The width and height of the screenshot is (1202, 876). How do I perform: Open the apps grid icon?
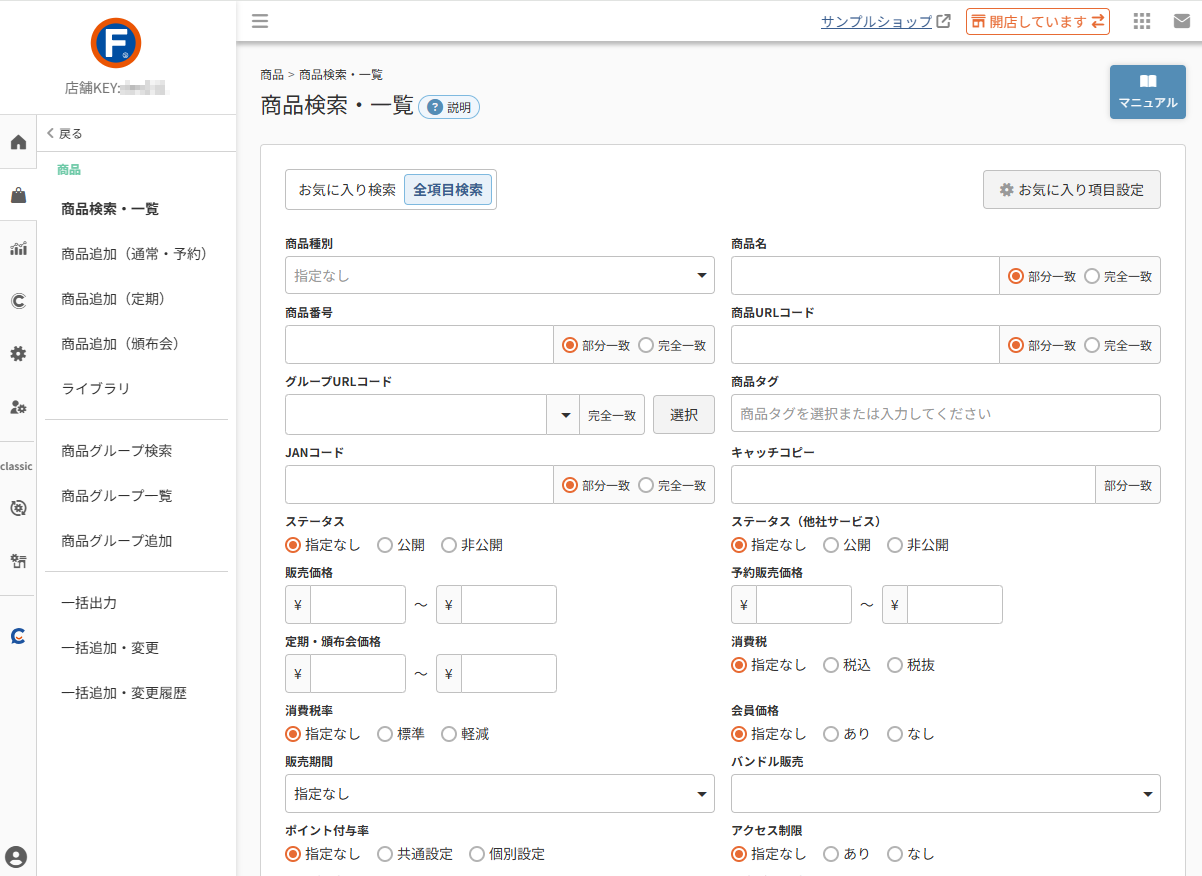[1142, 21]
